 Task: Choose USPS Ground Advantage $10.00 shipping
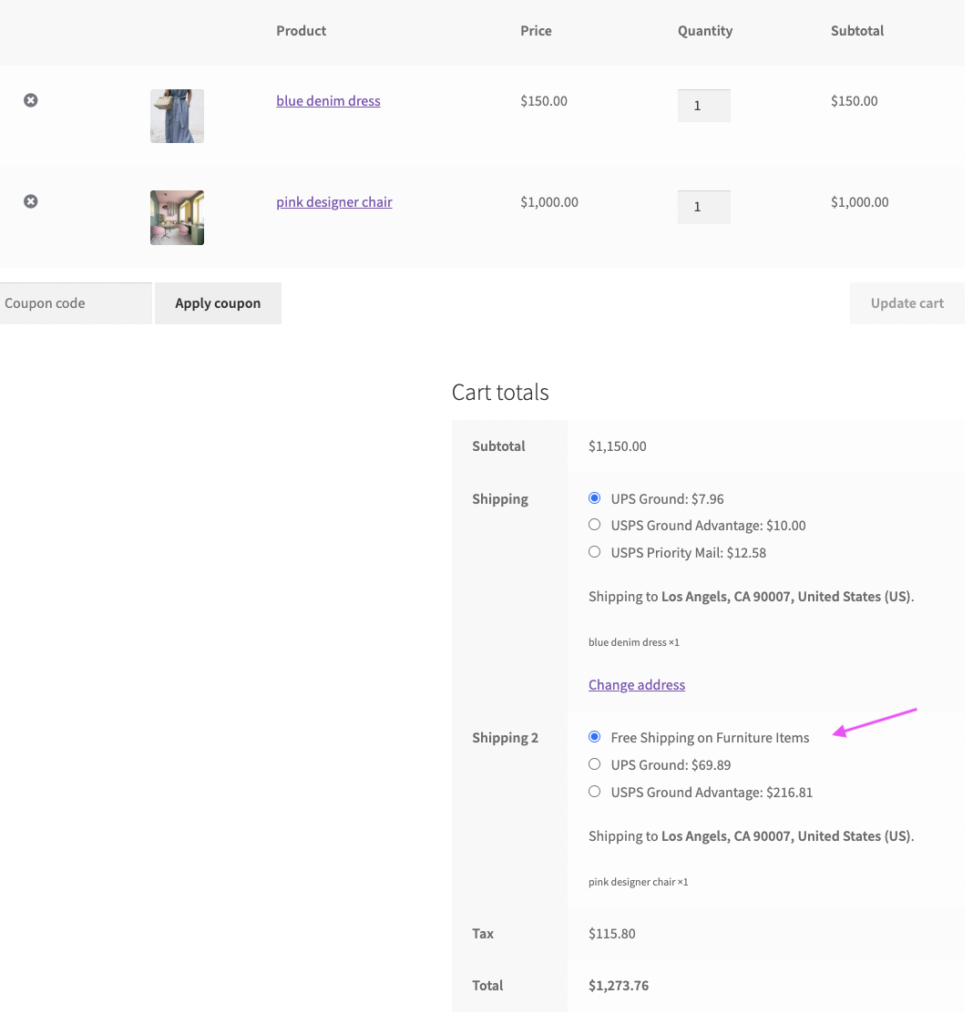click(x=595, y=525)
